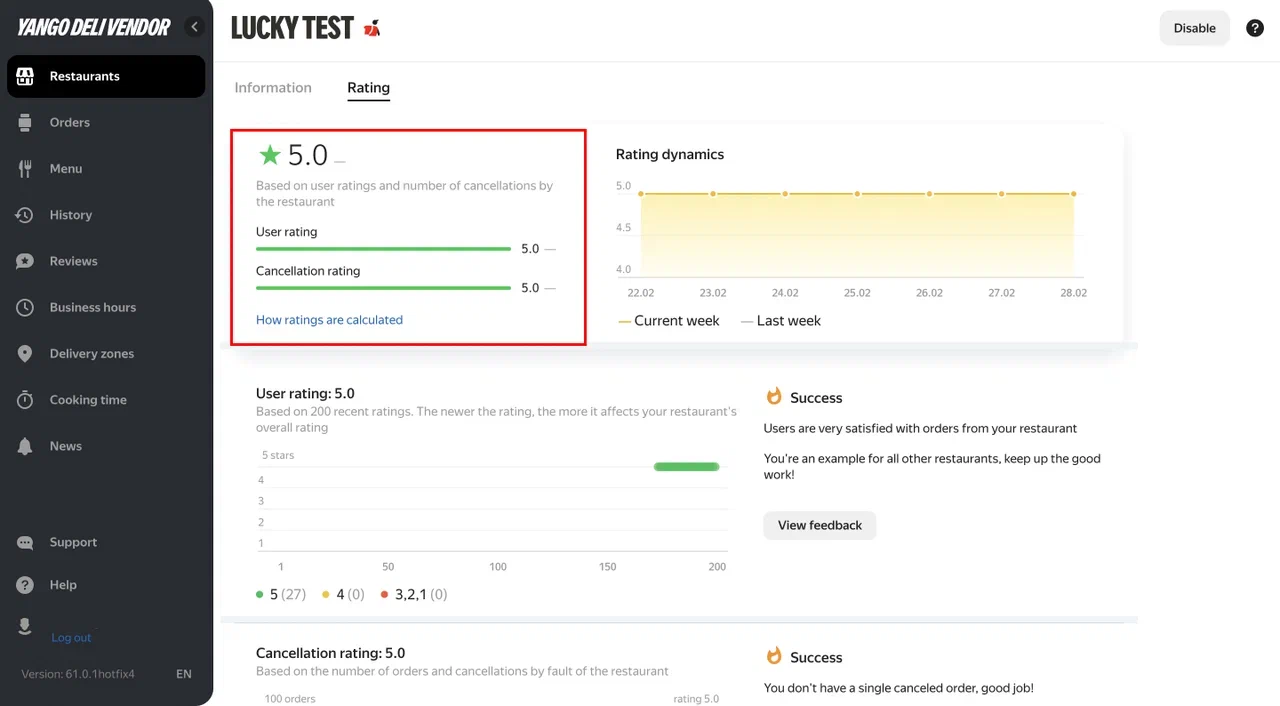
Task: Click the '100 orders' chart label
Action: point(290,699)
